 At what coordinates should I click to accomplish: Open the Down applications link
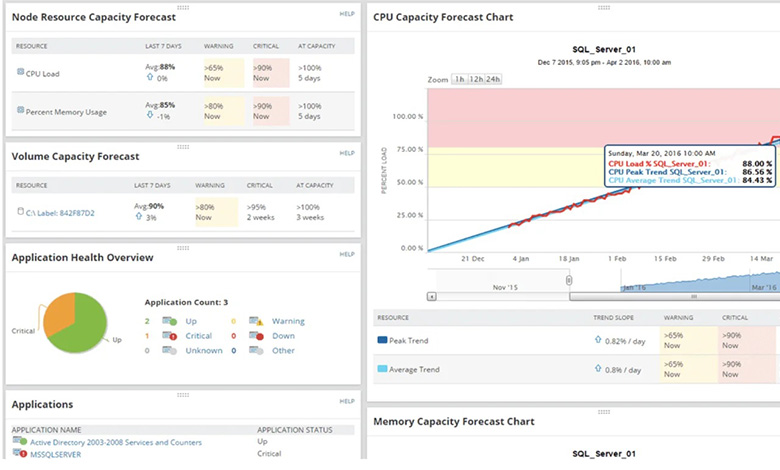point(283,336)
